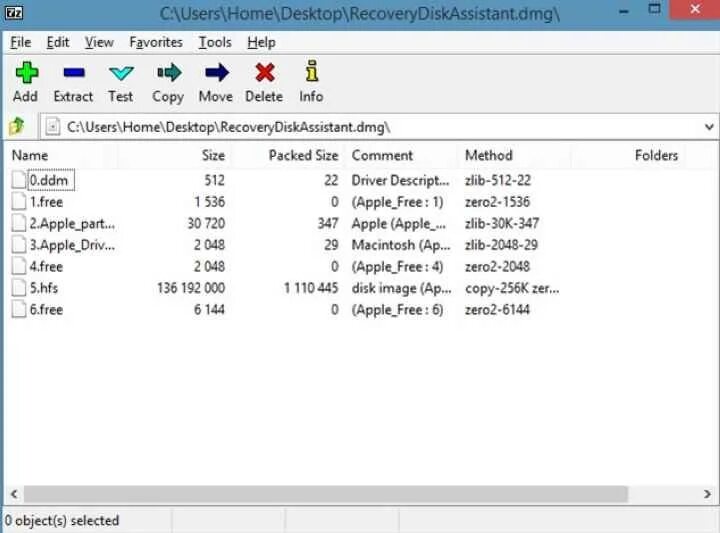Viewport: 720px width, 533px height.
Task: Select the 6.free file name
Action: coord(46,310)
